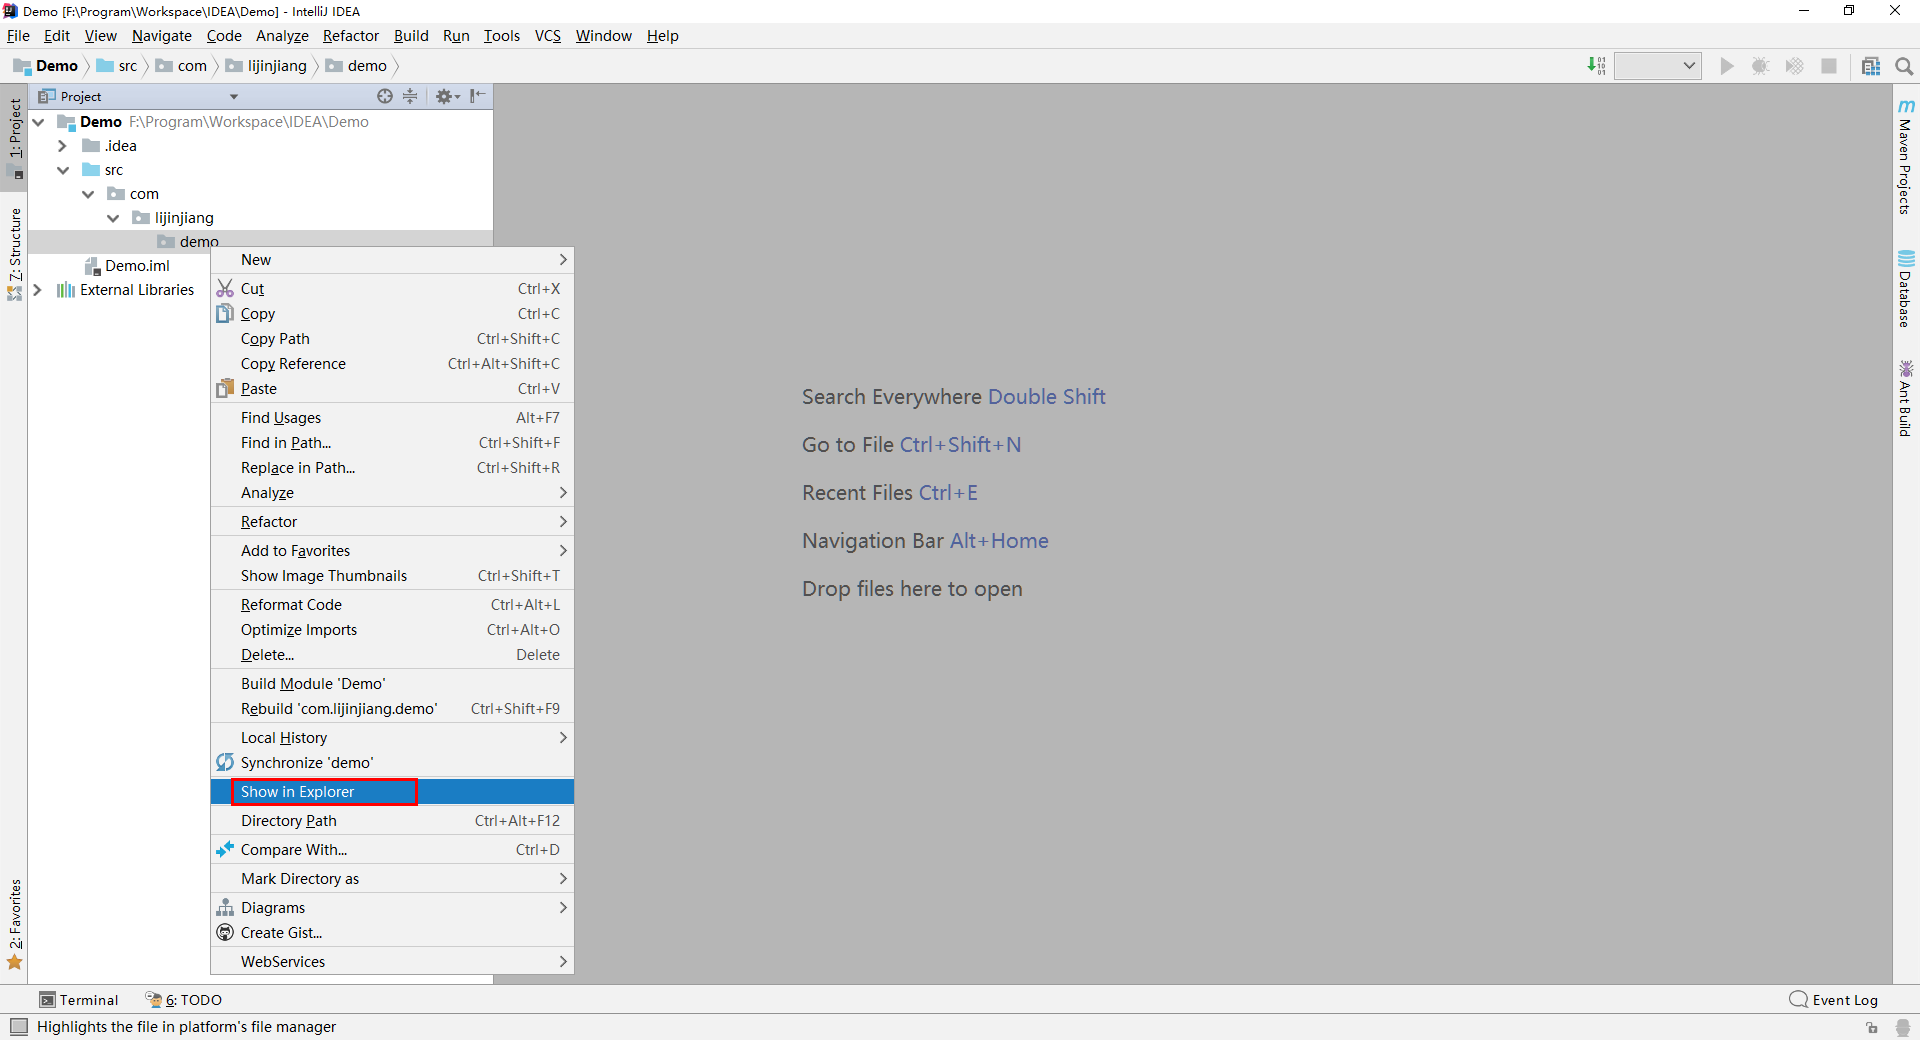
Task: Open the run configuration dropdown
Action: pos(1658,66)
